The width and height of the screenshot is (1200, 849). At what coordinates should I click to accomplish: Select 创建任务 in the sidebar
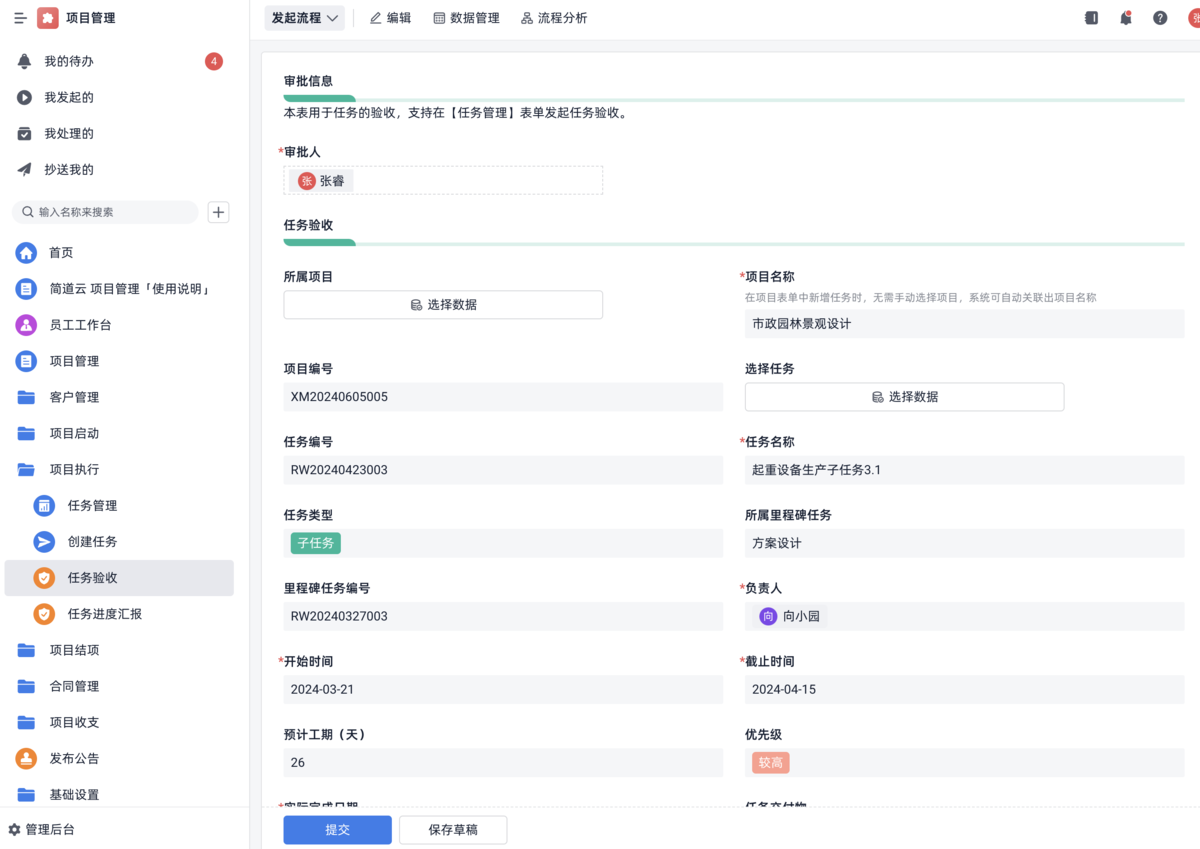click(90, 541)
